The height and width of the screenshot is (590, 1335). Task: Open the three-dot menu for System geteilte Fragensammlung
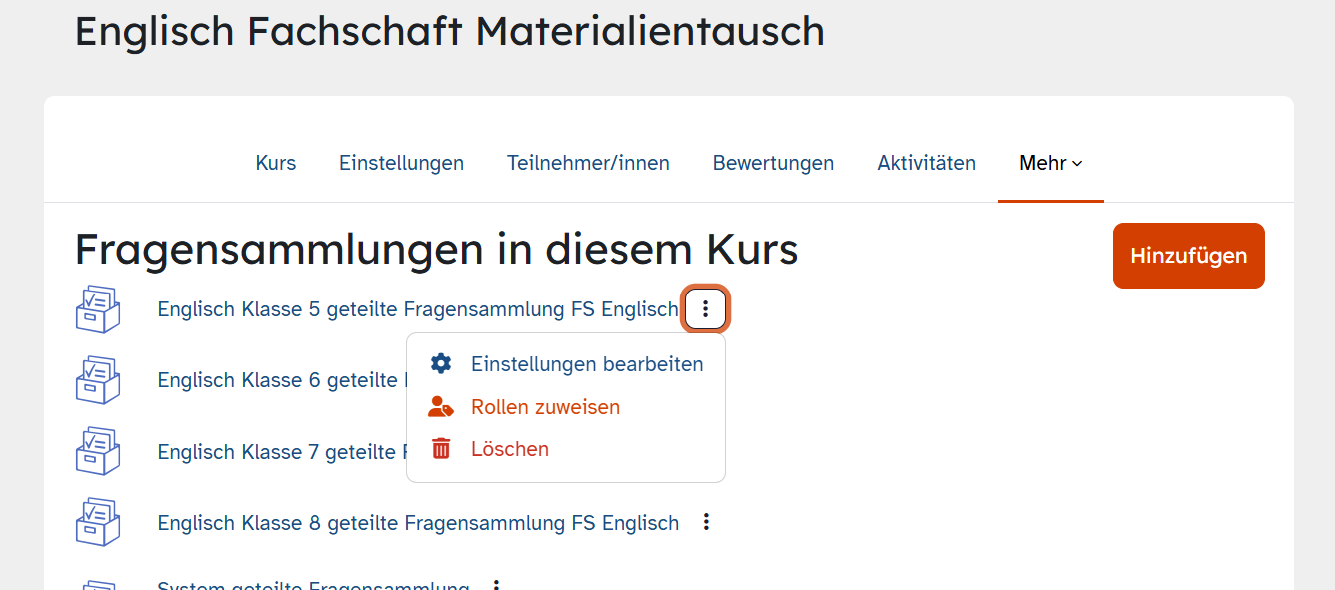coord(496,584)
